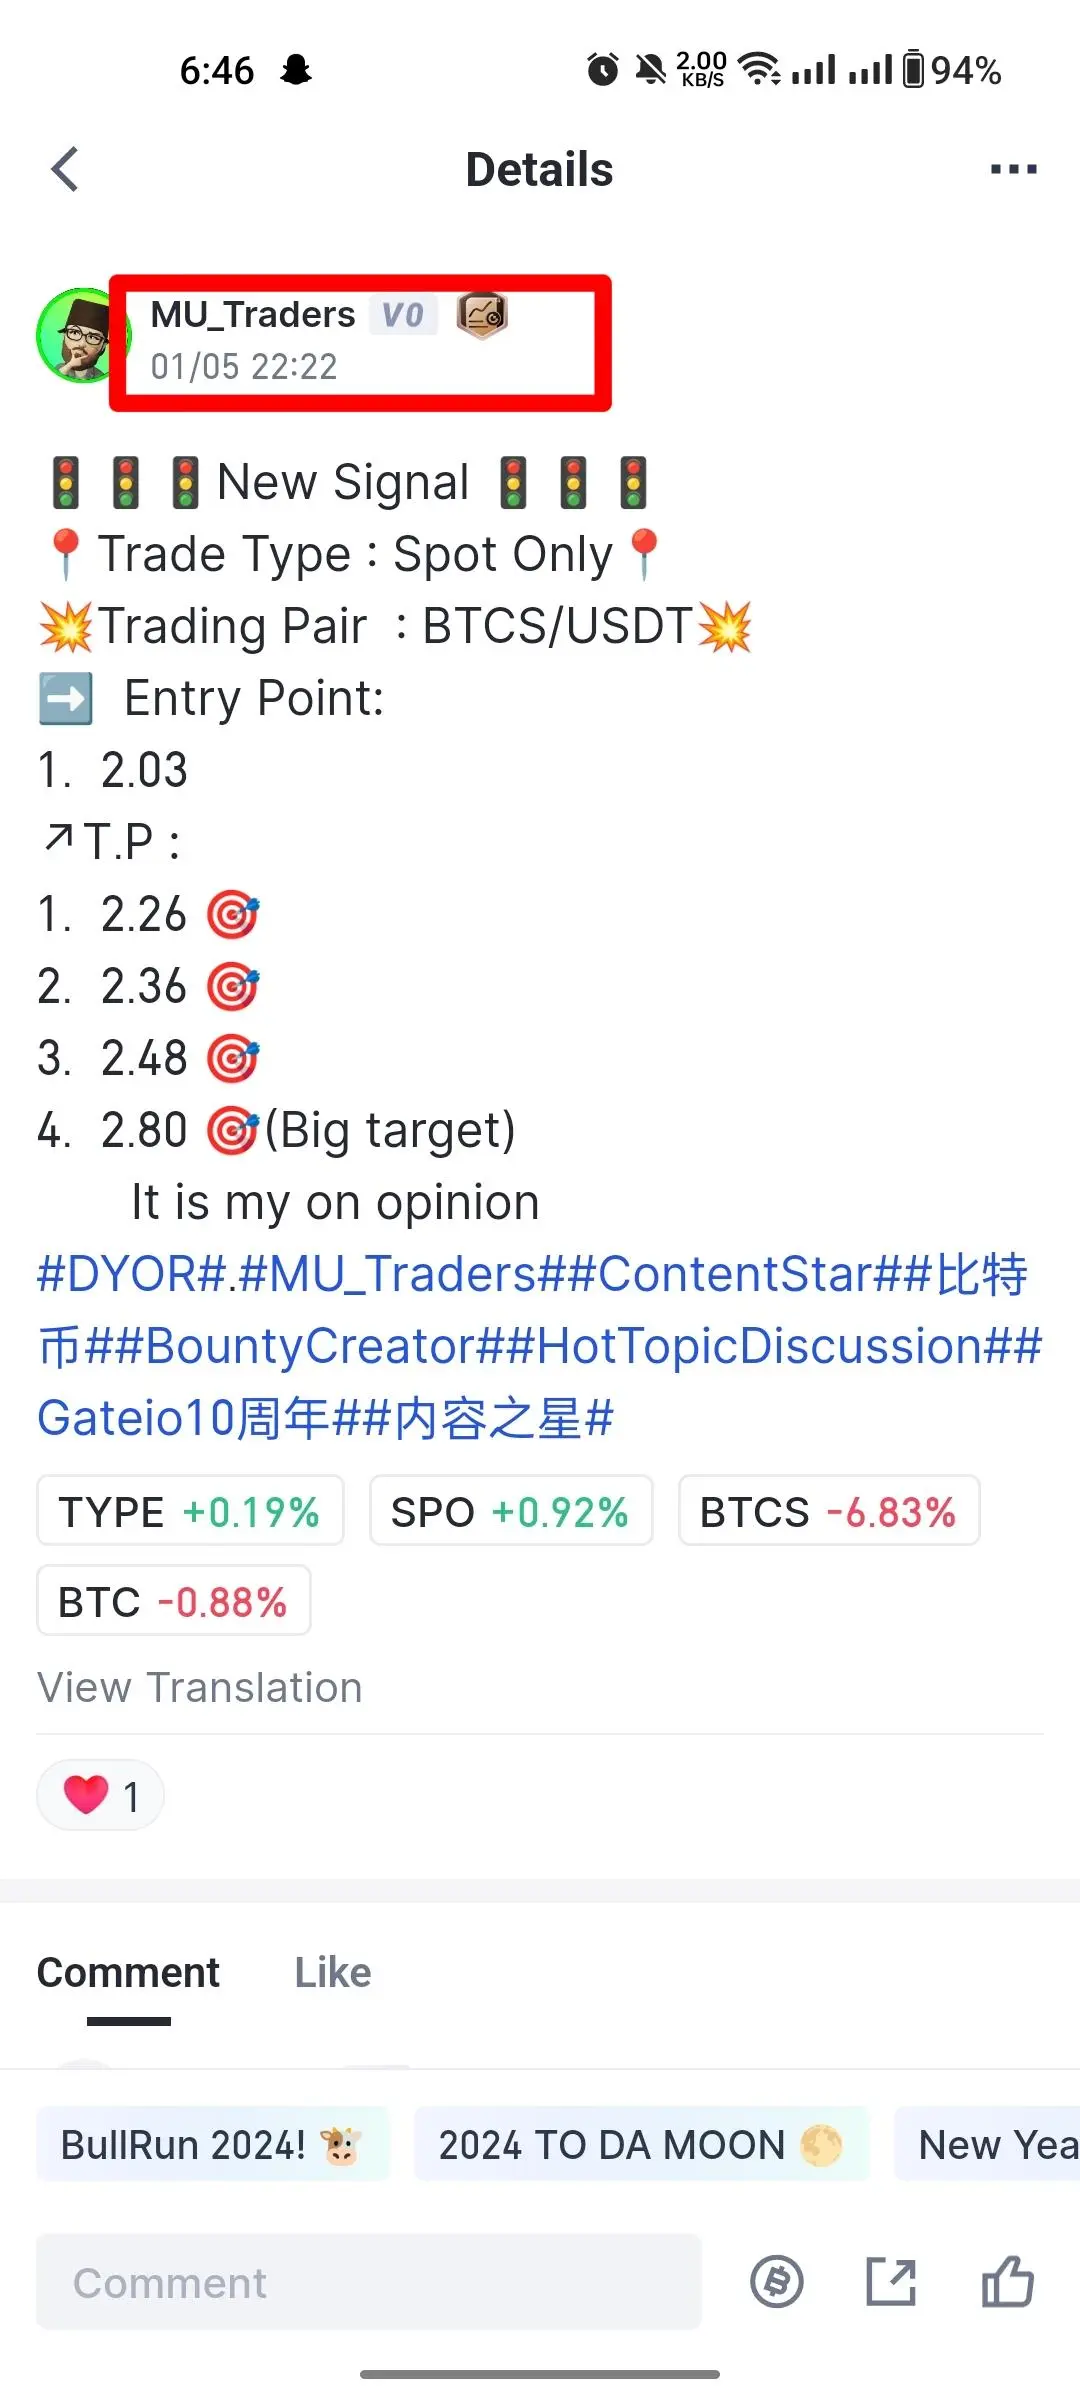This screenshot has height=2400, width=1080.
Task: Toggle the heart reaction with count 1
Action: point(100,1795)
